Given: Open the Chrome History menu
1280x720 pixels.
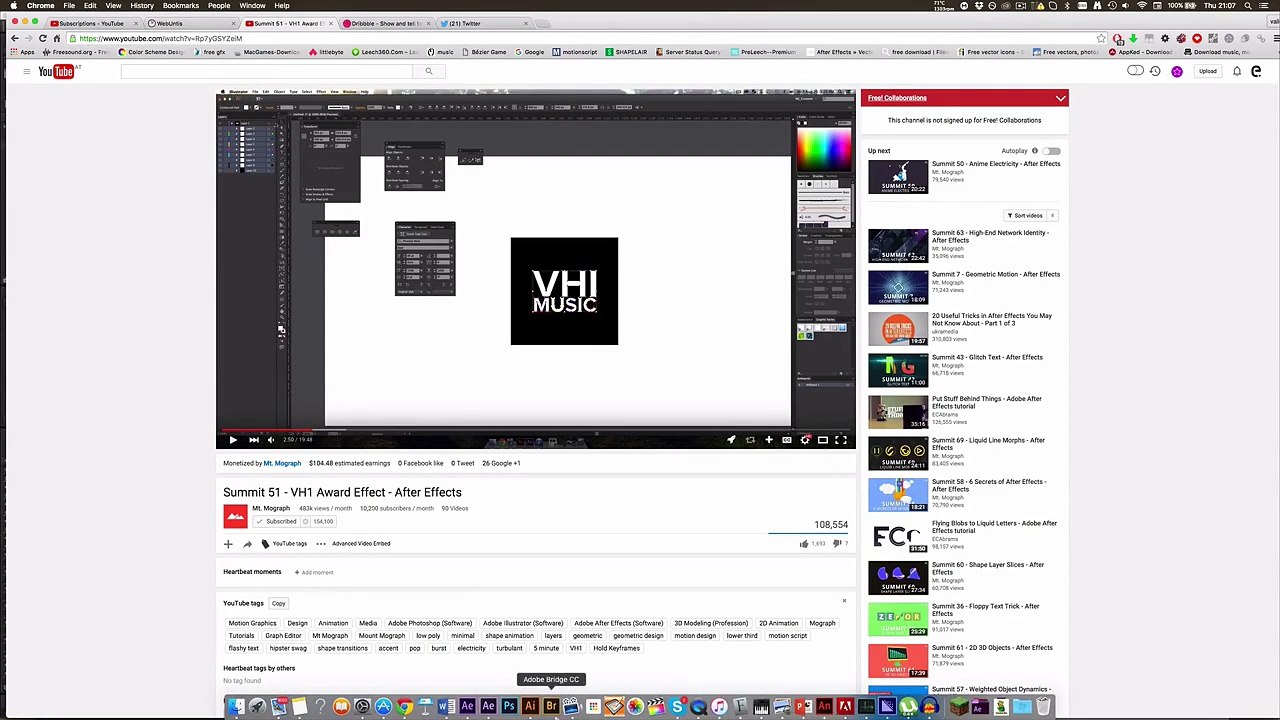Looking at the screenshot, I should click(x=142, y=6).
